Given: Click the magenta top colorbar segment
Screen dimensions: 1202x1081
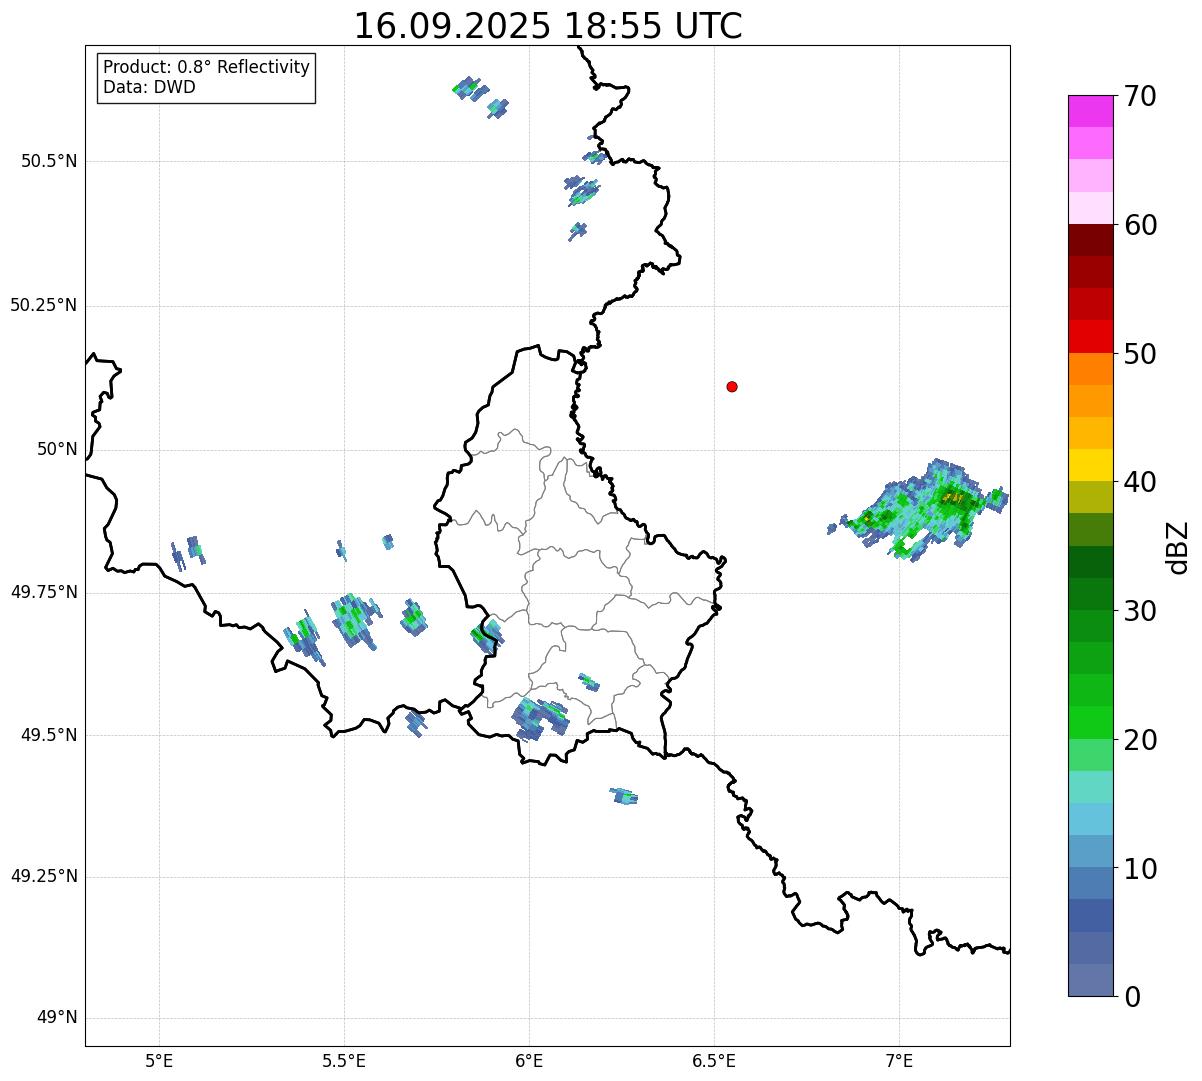Looking at the screenshot, I should [1090, 111].
